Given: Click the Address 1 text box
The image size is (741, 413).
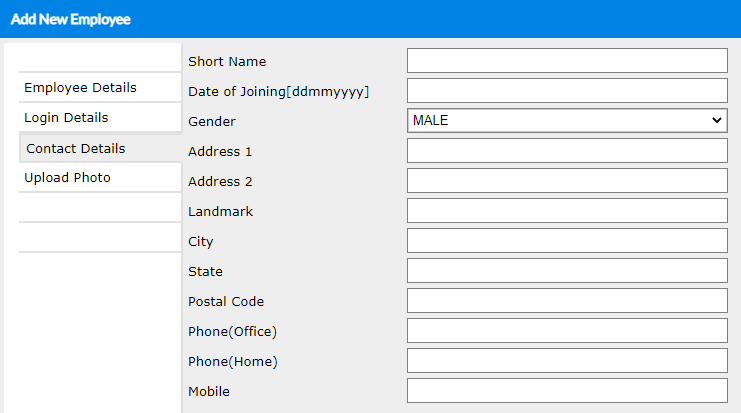Looking at the screenshot, I should (x=566, y=150).
